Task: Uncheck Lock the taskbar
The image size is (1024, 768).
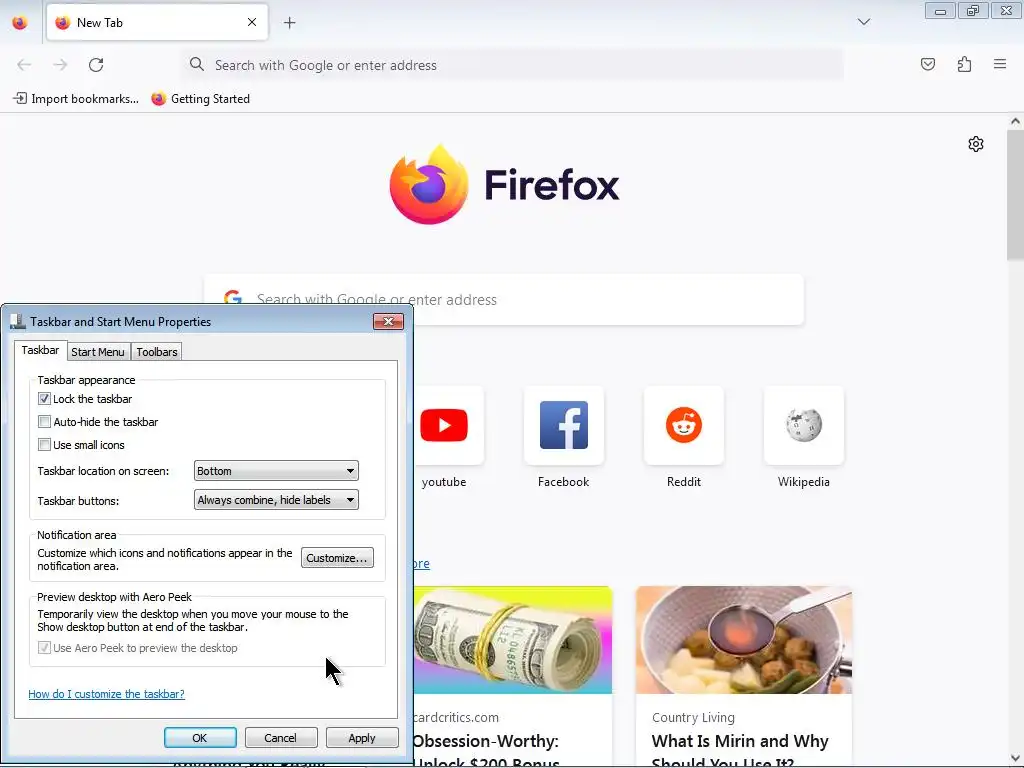Action: 44,399
